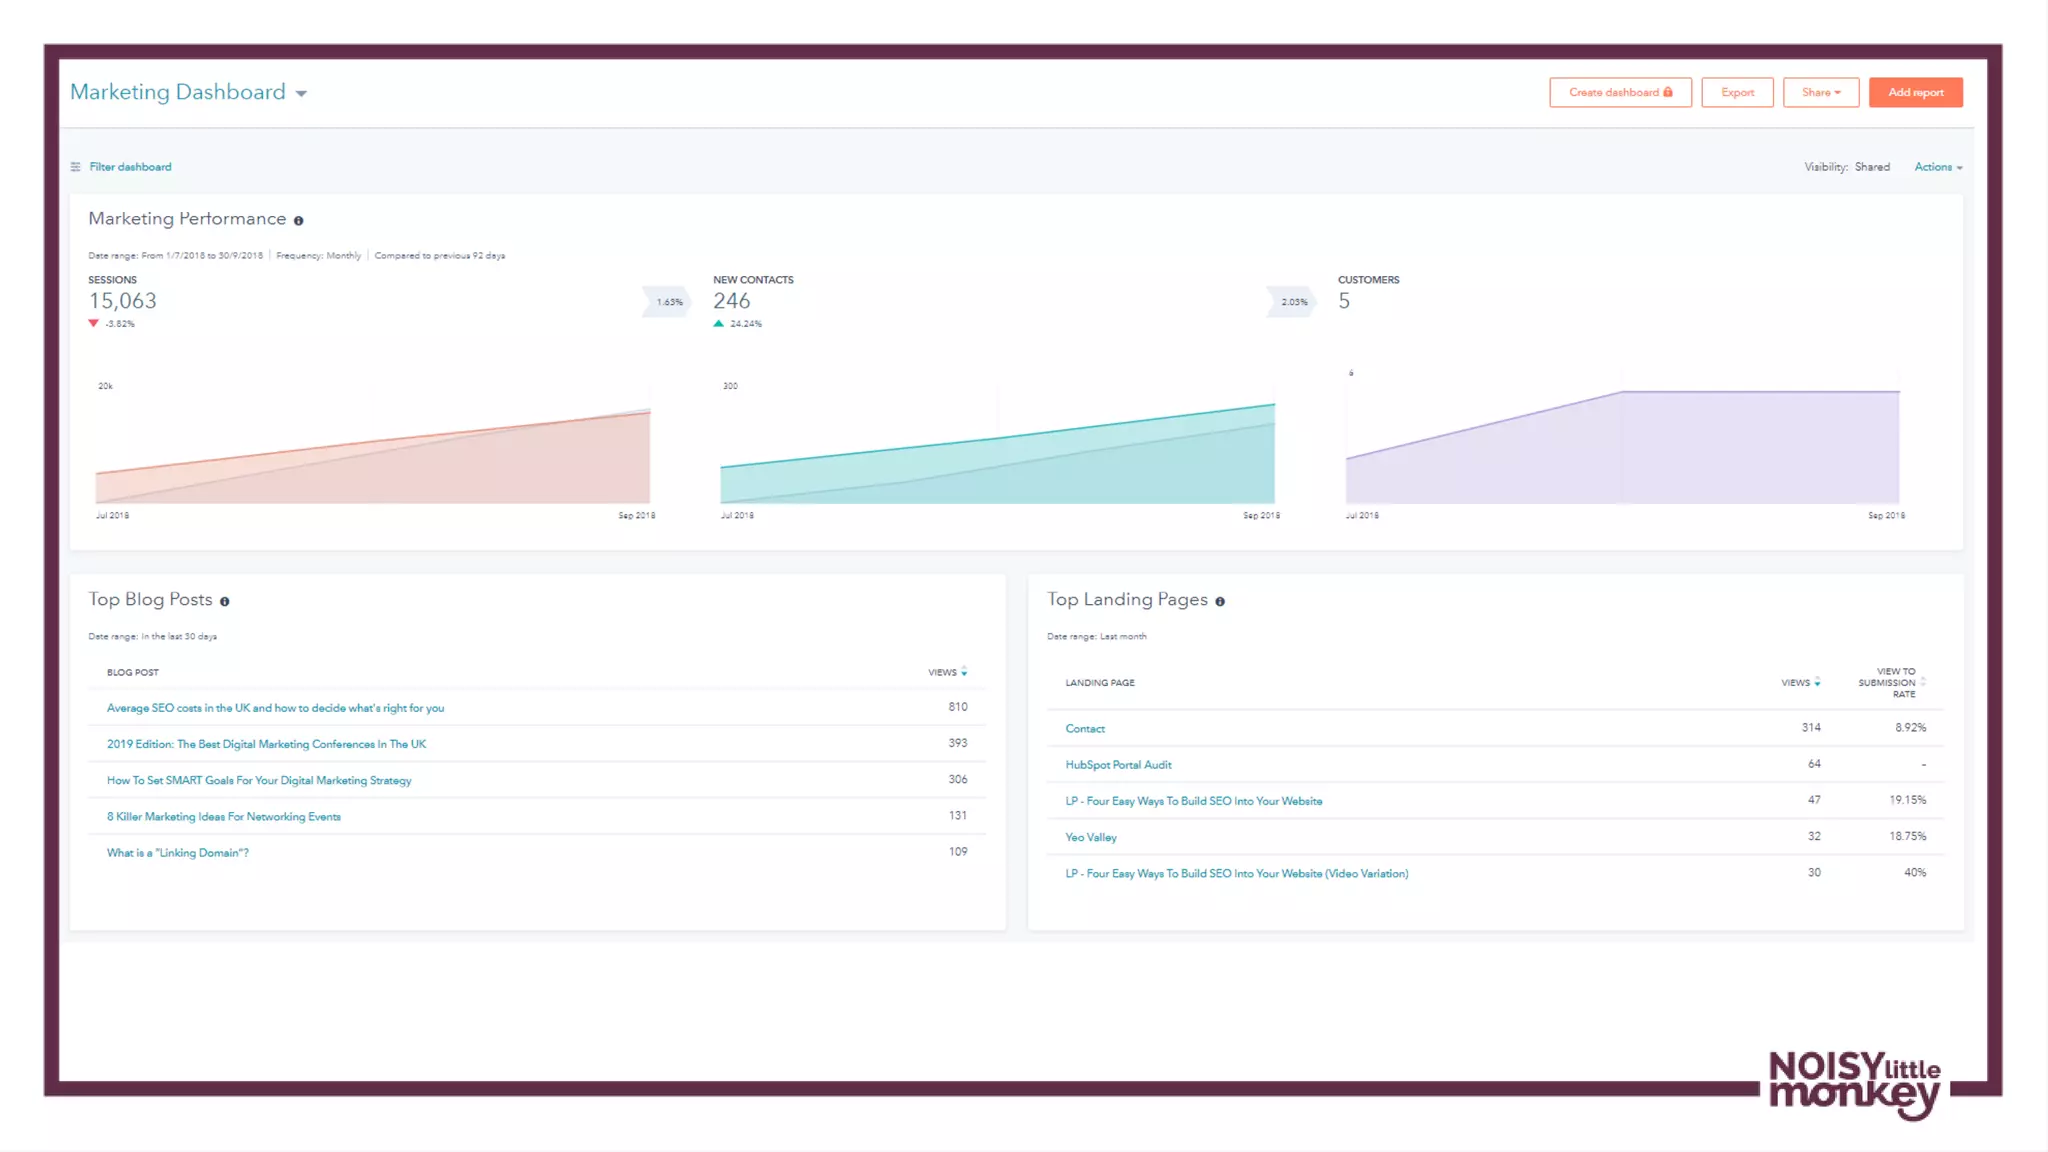The image size is (2048, 1152).
Task: Sort landing pages by Views arrow
Action: tap(1817, 682)
